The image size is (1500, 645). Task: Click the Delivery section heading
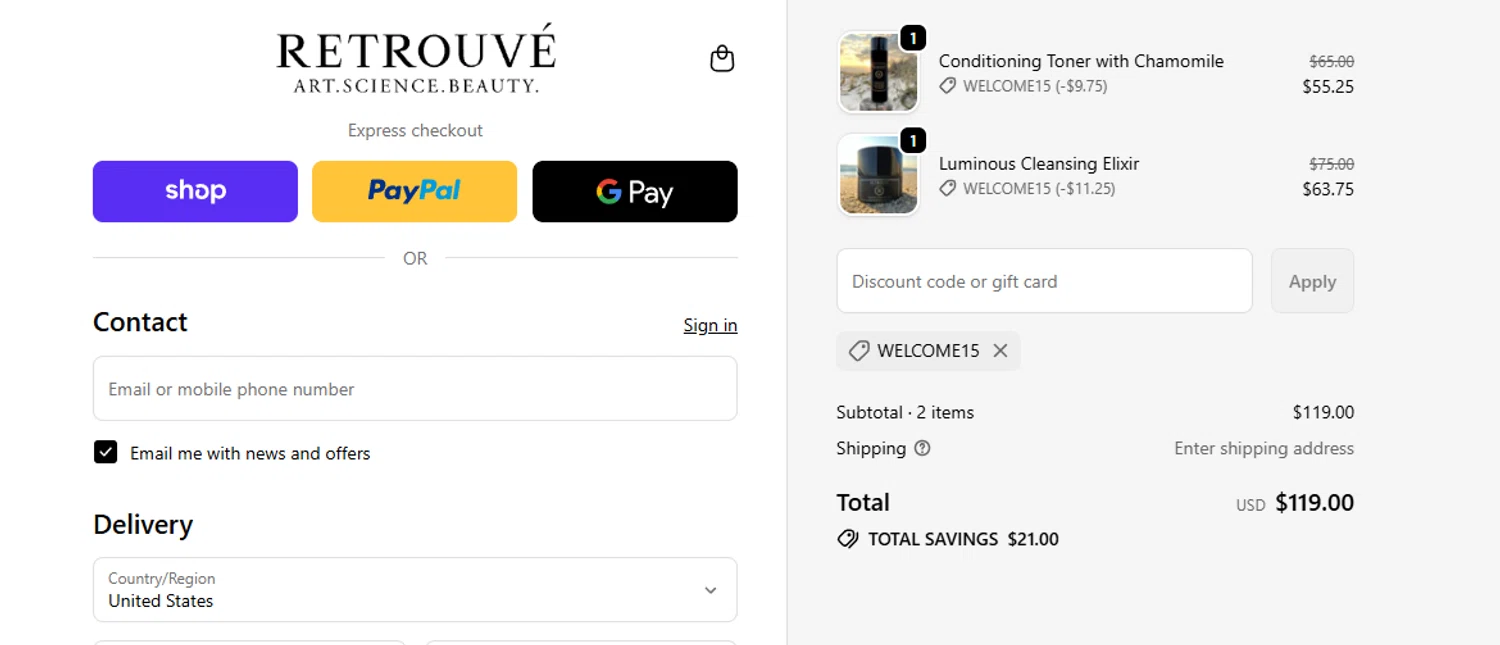(143, 525)
